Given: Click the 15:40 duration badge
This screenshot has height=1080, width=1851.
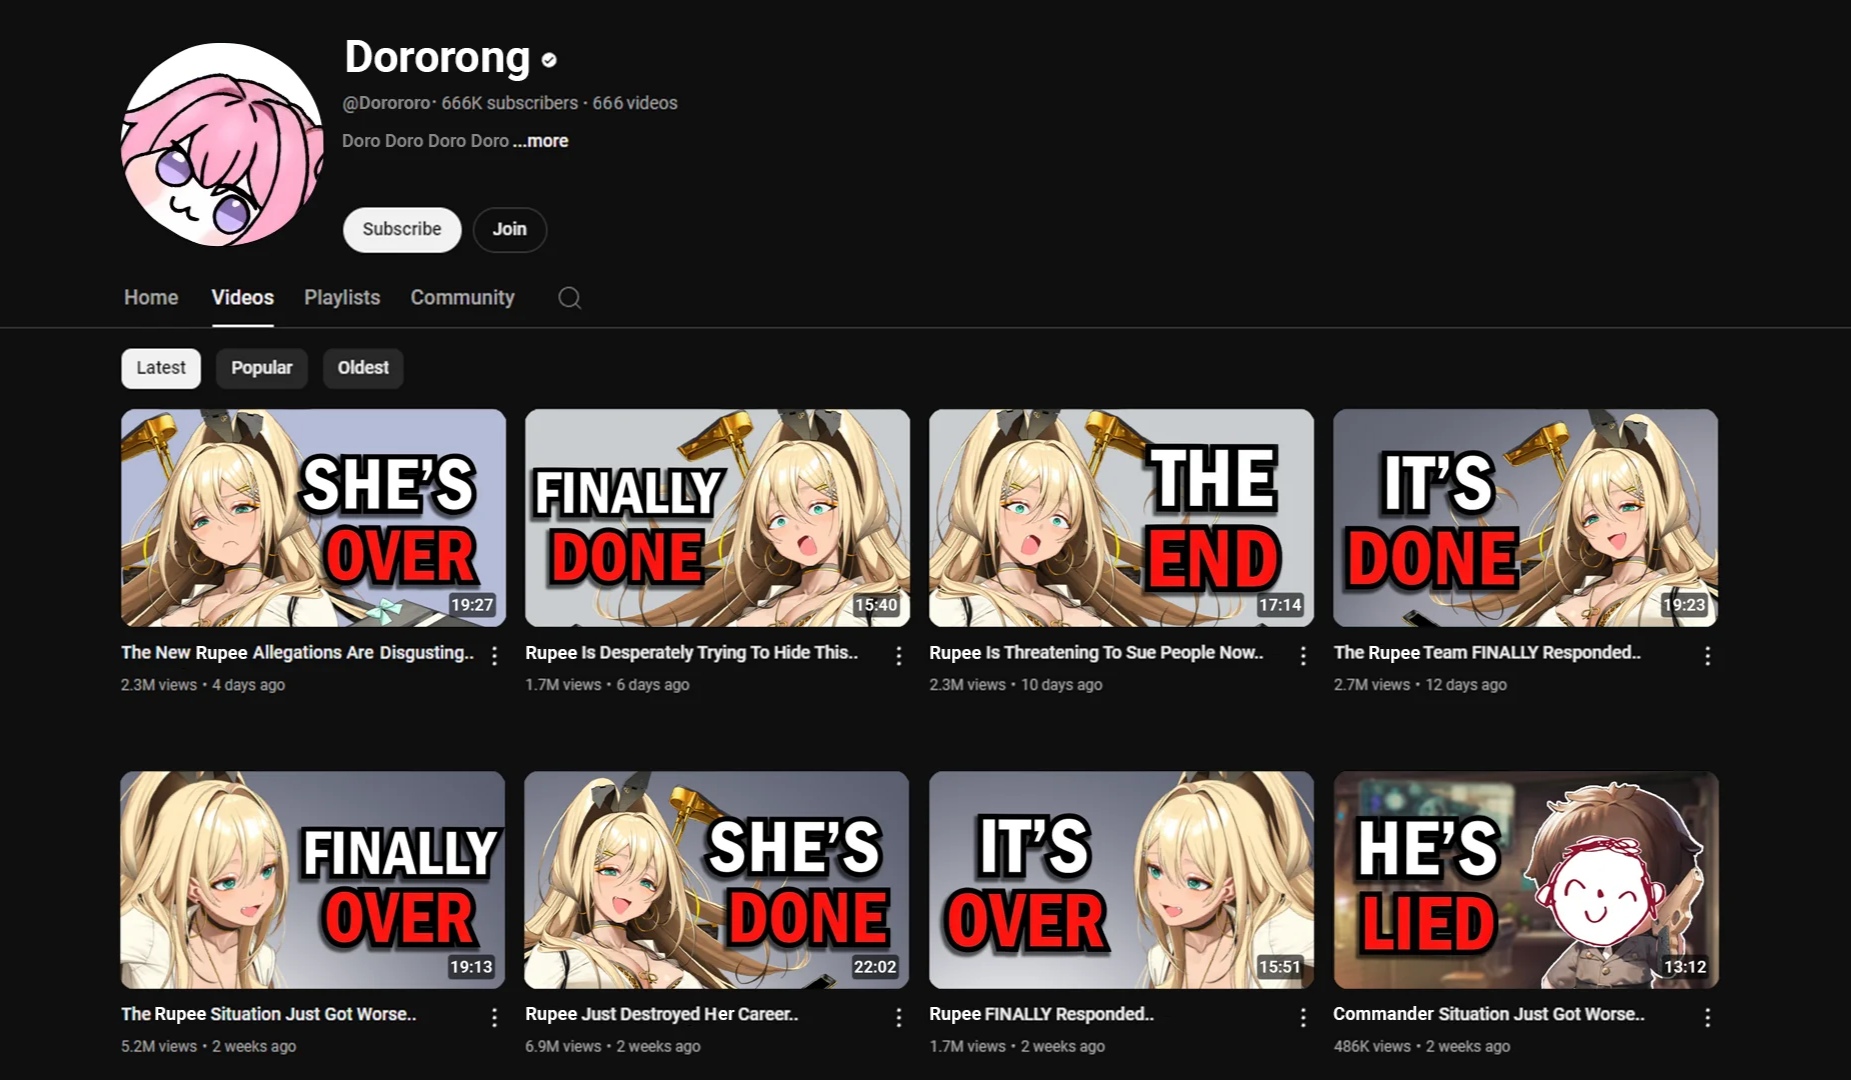Looking at the screenshot, I should pyautogui.click(x=876, y=605).
